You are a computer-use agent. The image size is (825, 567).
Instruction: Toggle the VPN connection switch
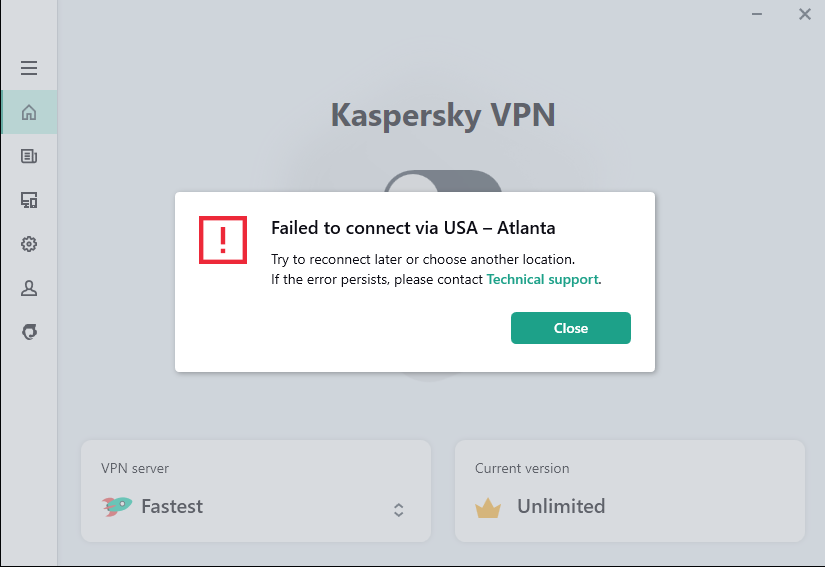(442, 182)
